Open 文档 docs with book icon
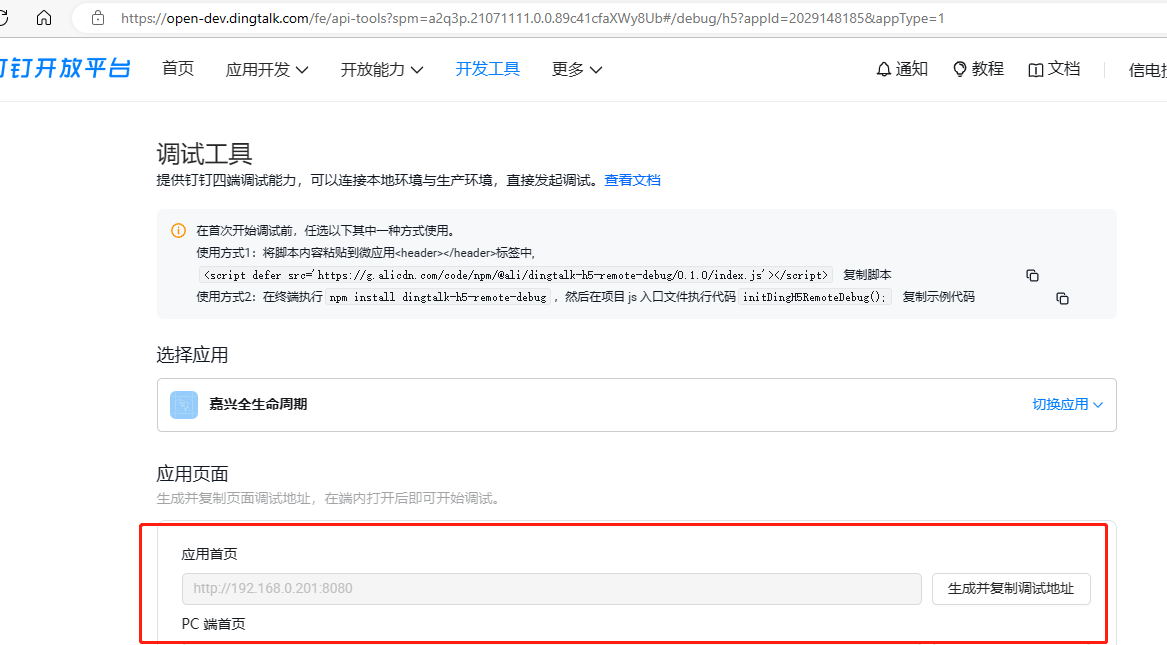 (1054, 69)
